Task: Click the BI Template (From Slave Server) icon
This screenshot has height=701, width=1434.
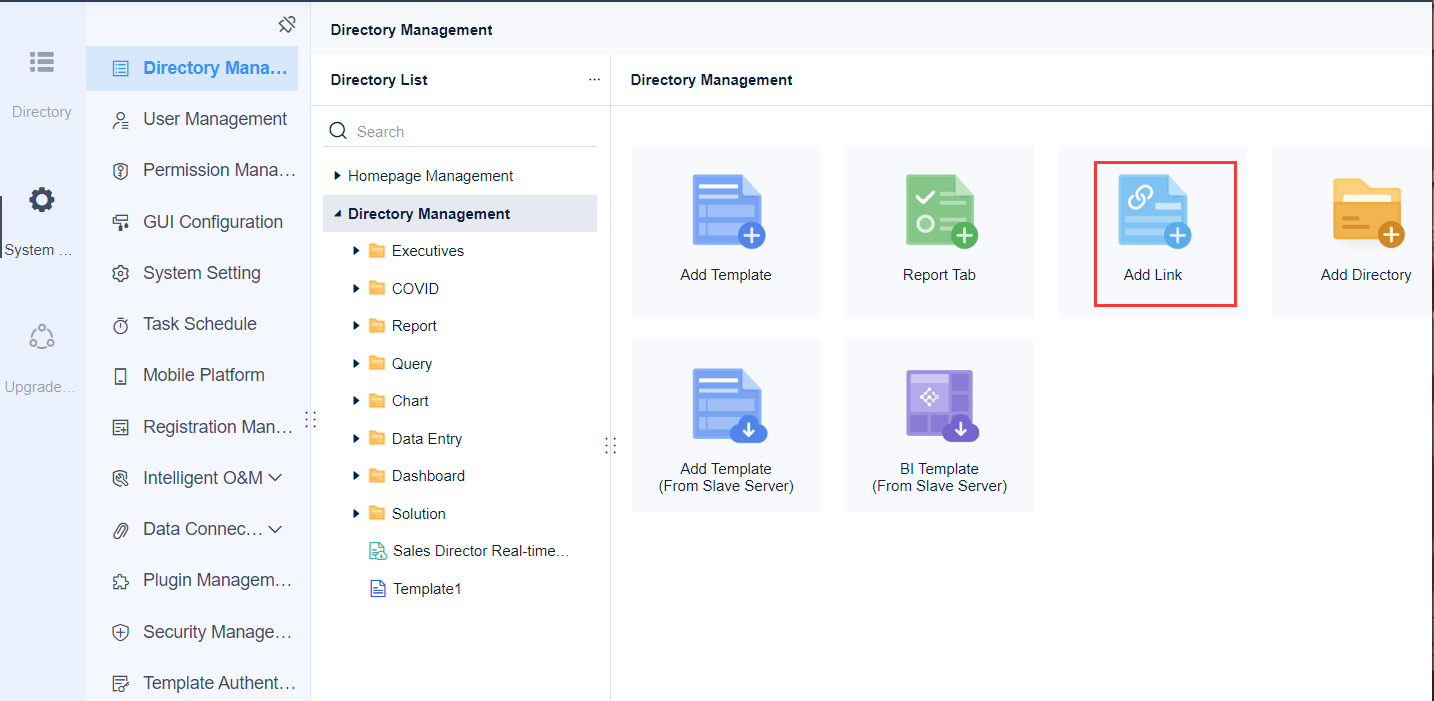Action: [938, 404]
